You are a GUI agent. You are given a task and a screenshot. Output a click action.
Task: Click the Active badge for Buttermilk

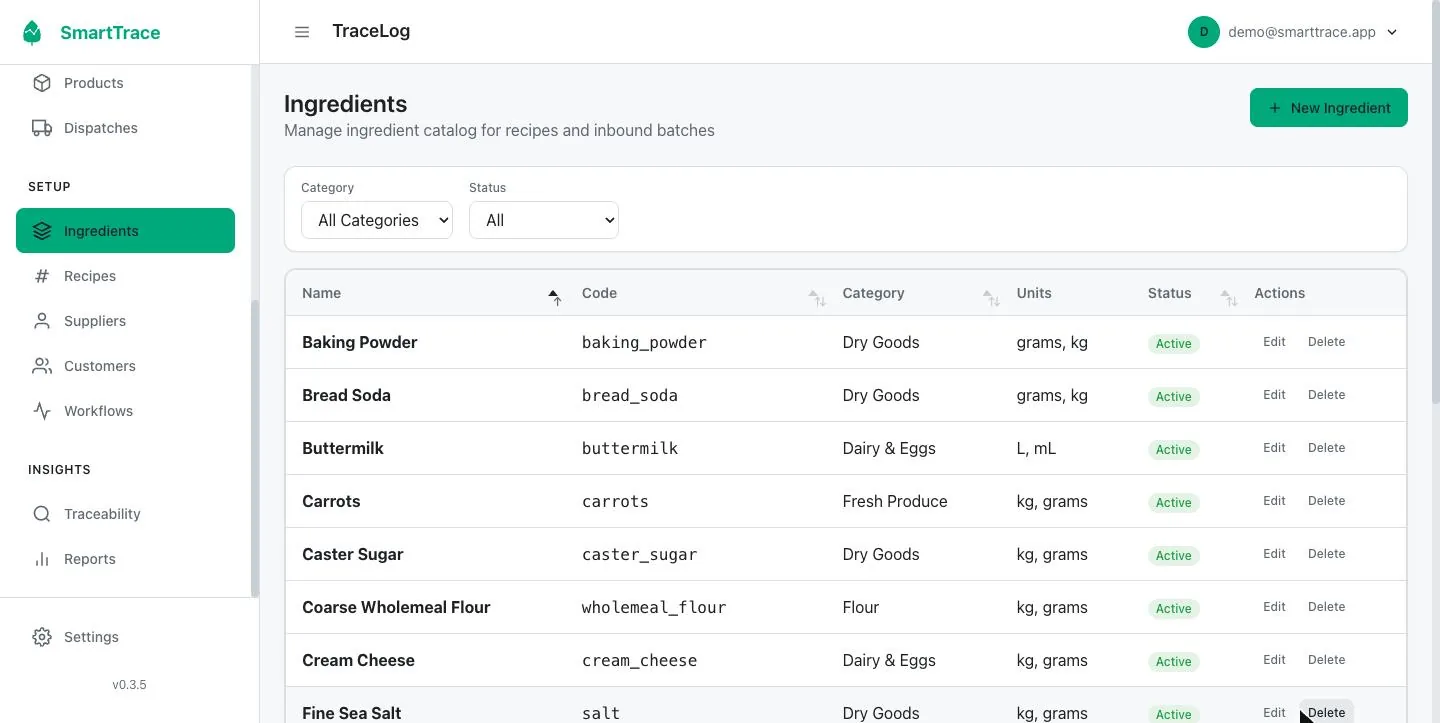pos(1173,449)
